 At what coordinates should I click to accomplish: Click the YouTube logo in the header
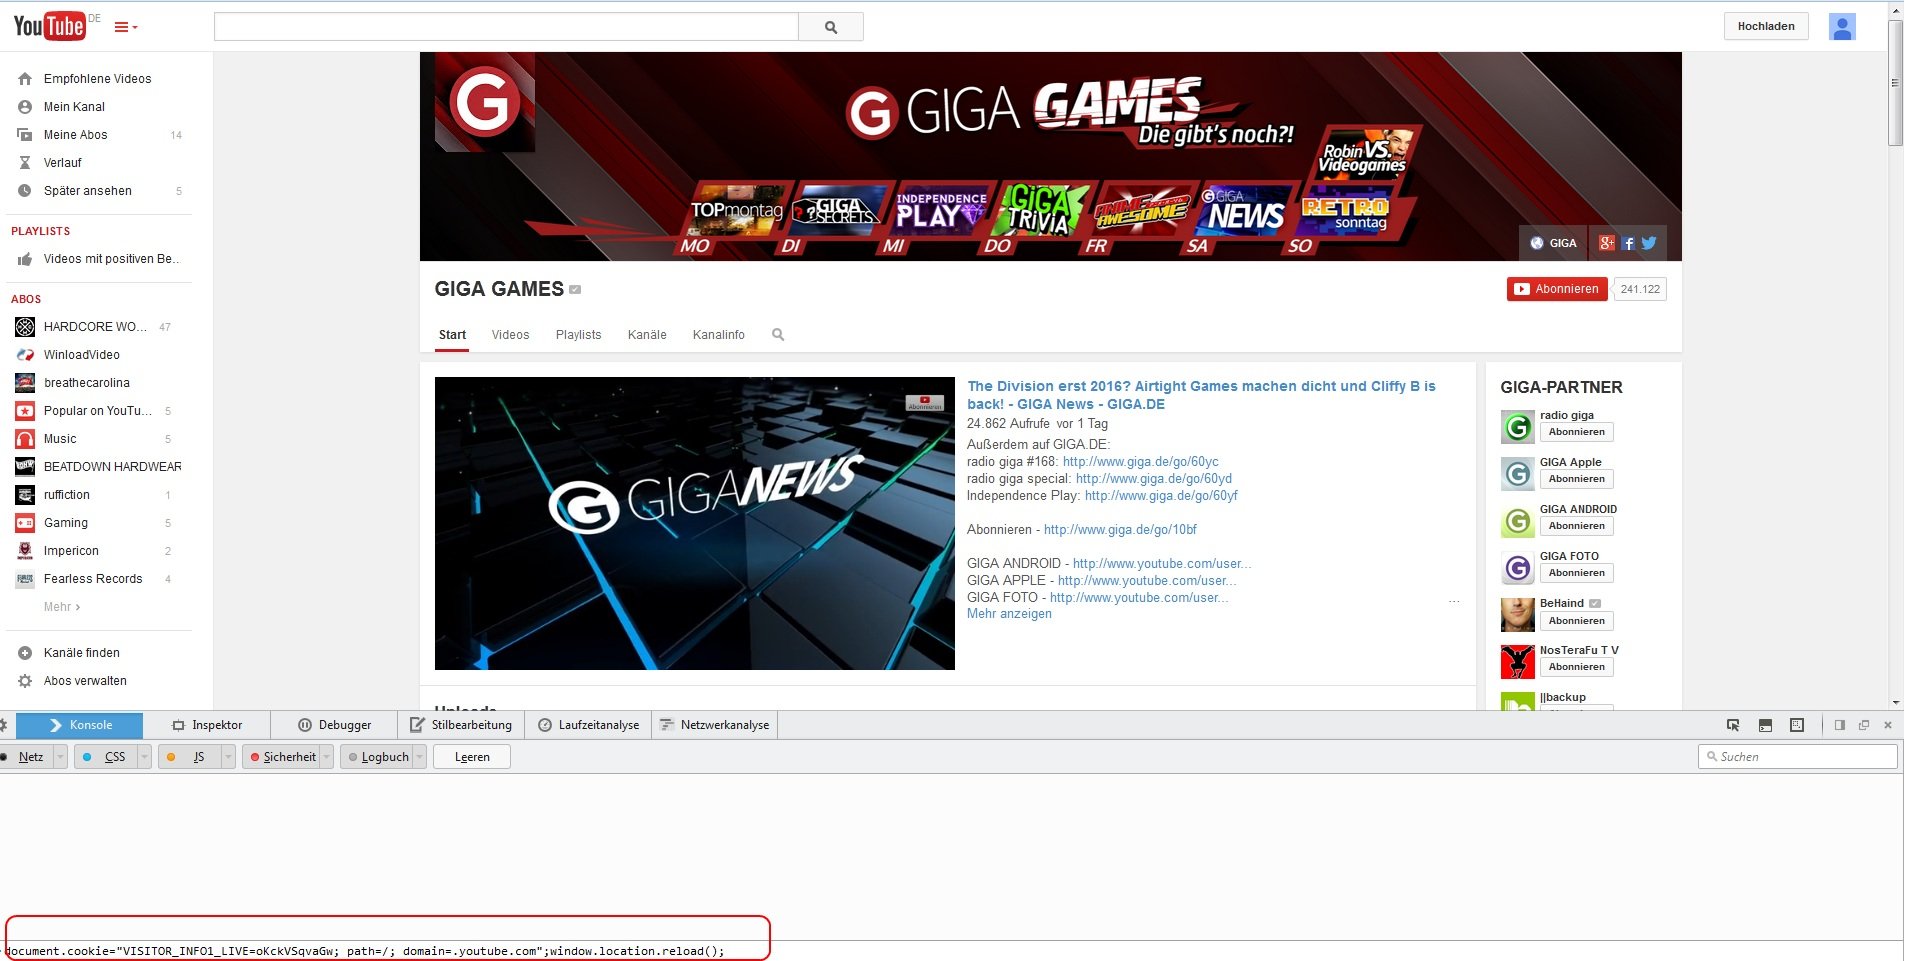pos(49,26)
